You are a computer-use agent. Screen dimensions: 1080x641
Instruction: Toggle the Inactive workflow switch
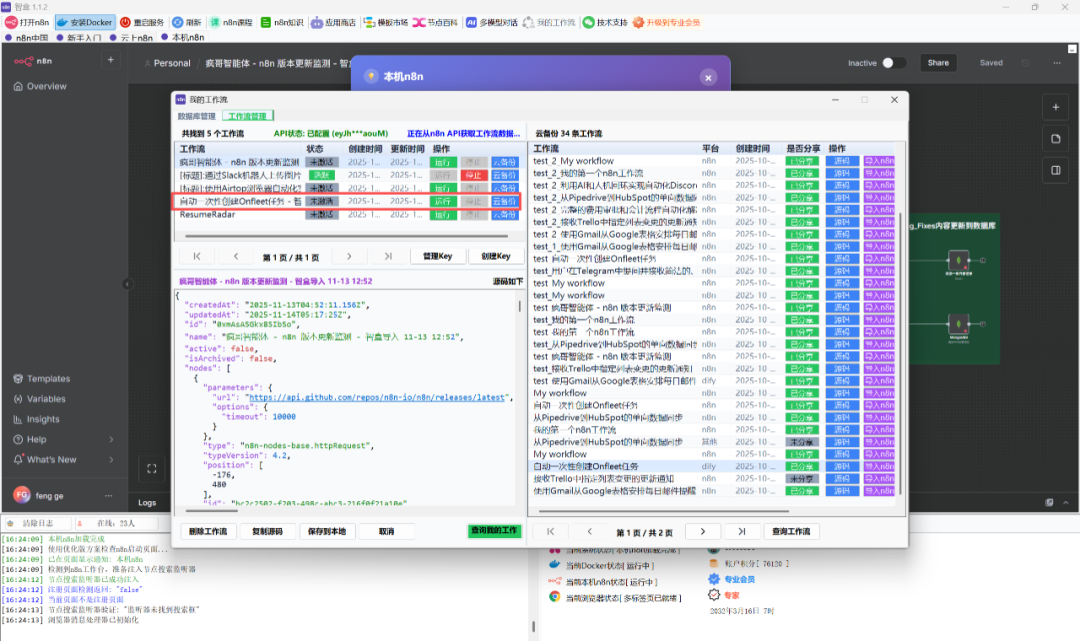(894, 63)
